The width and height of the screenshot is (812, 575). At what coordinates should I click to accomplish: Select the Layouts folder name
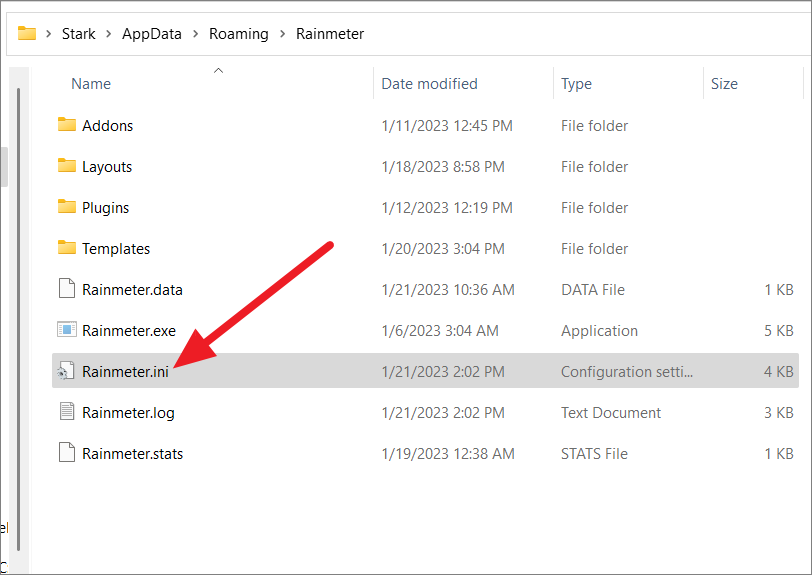107,167
